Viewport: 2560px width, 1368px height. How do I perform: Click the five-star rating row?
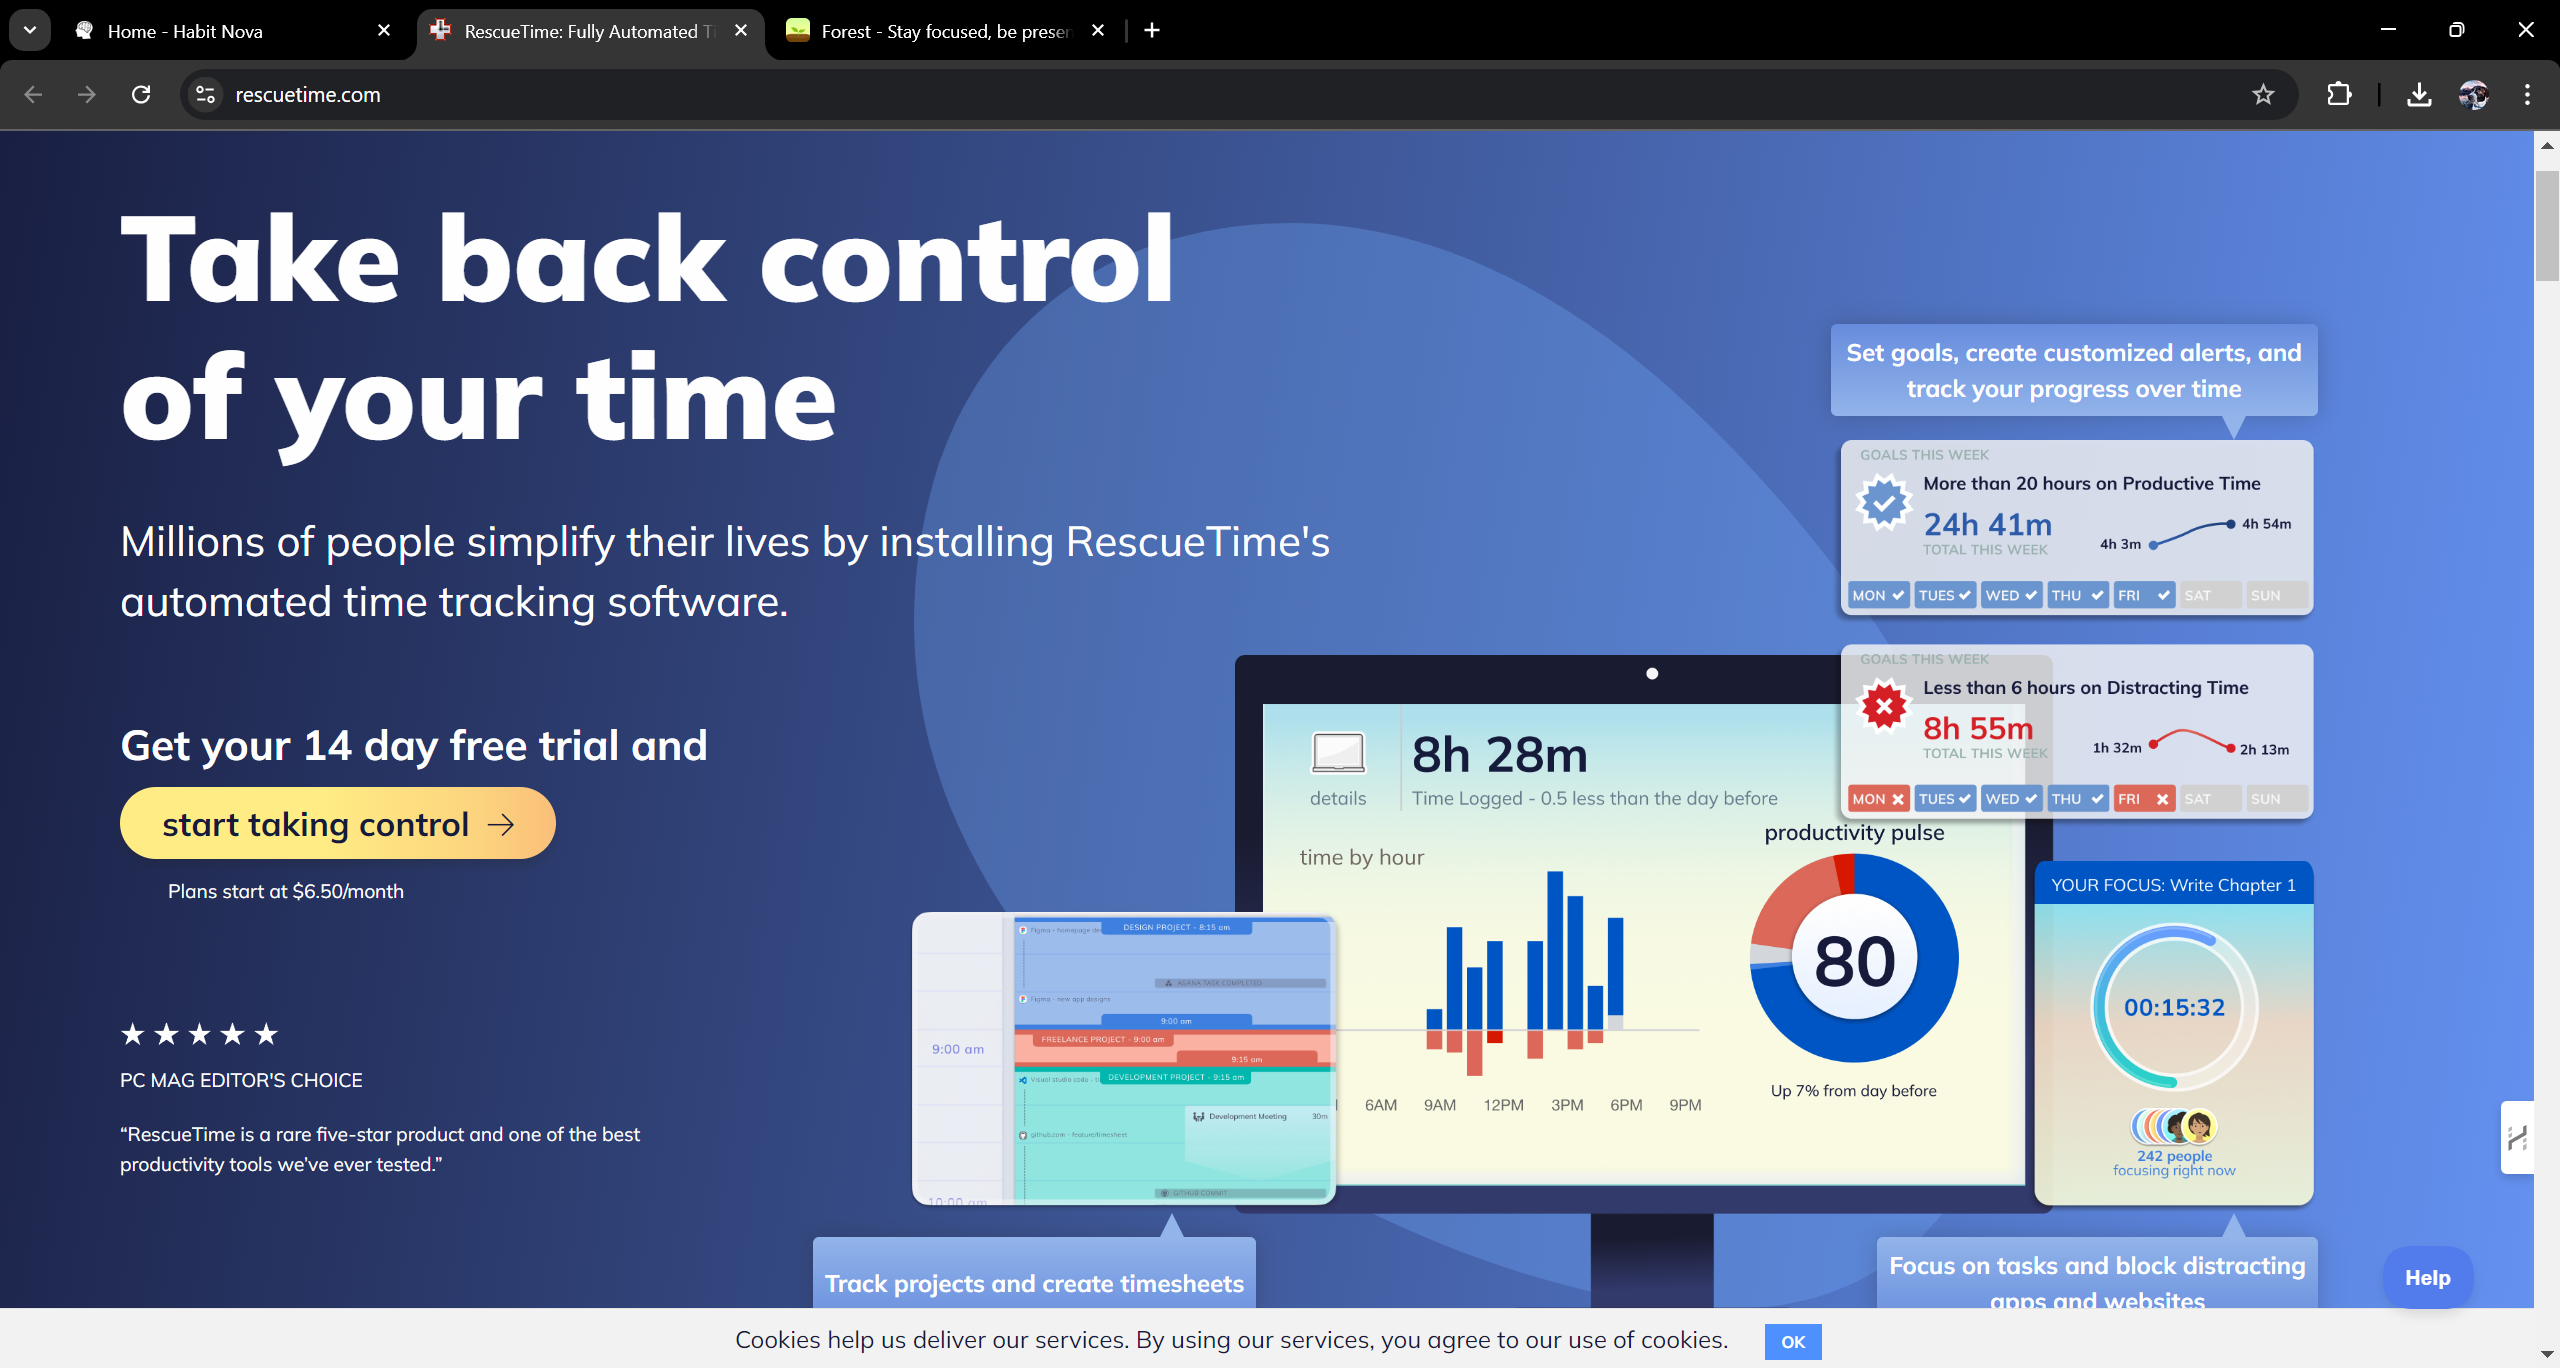tap(199, 1034)
